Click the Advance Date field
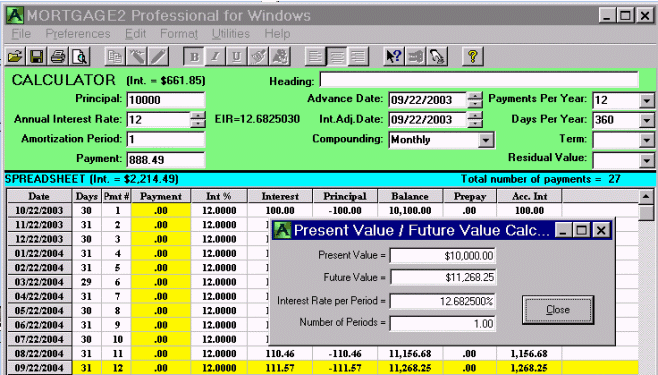This screenshot has height=375, width=658. (427, 100)
